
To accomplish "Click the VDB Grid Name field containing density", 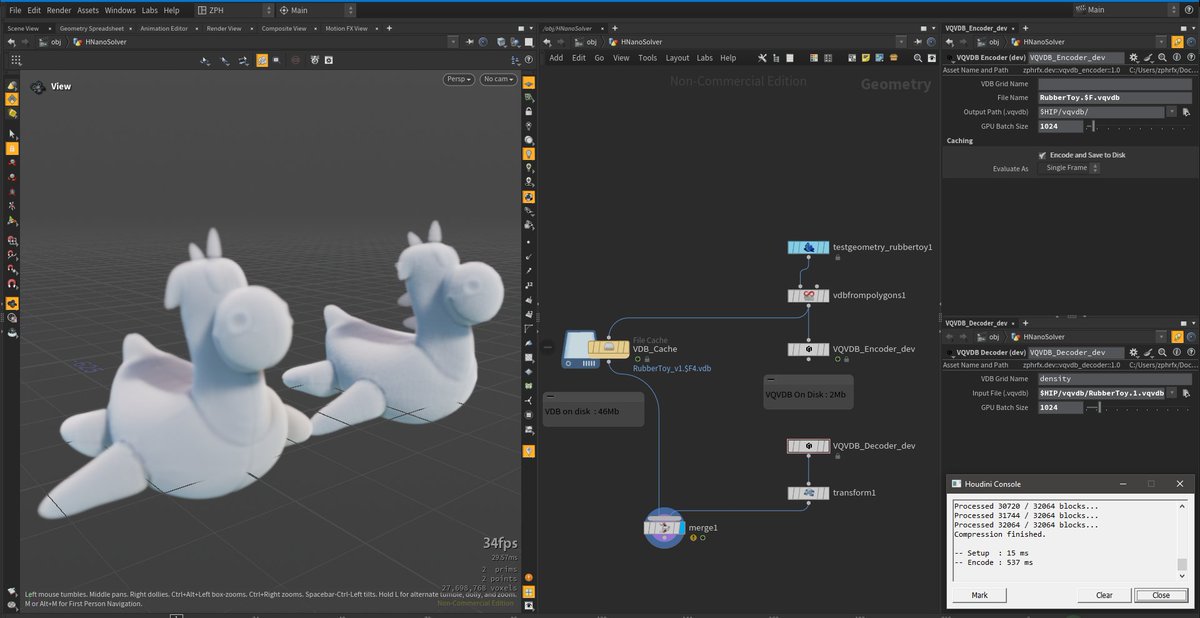I will pos(1114,379).
